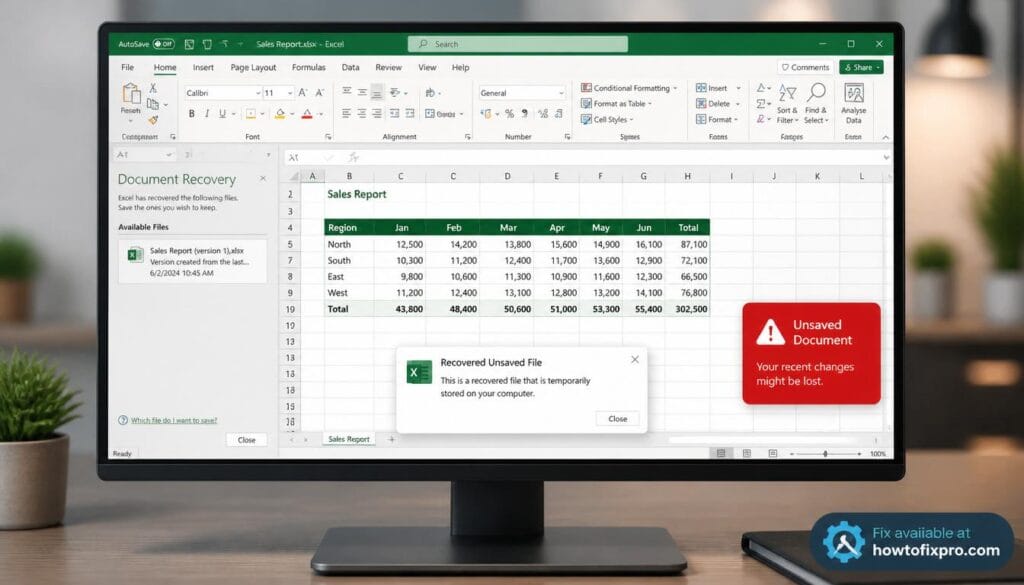Screen dimensions: 1024x585
Task: Click the Insert Function fx icon
Action: click(353, 157)
